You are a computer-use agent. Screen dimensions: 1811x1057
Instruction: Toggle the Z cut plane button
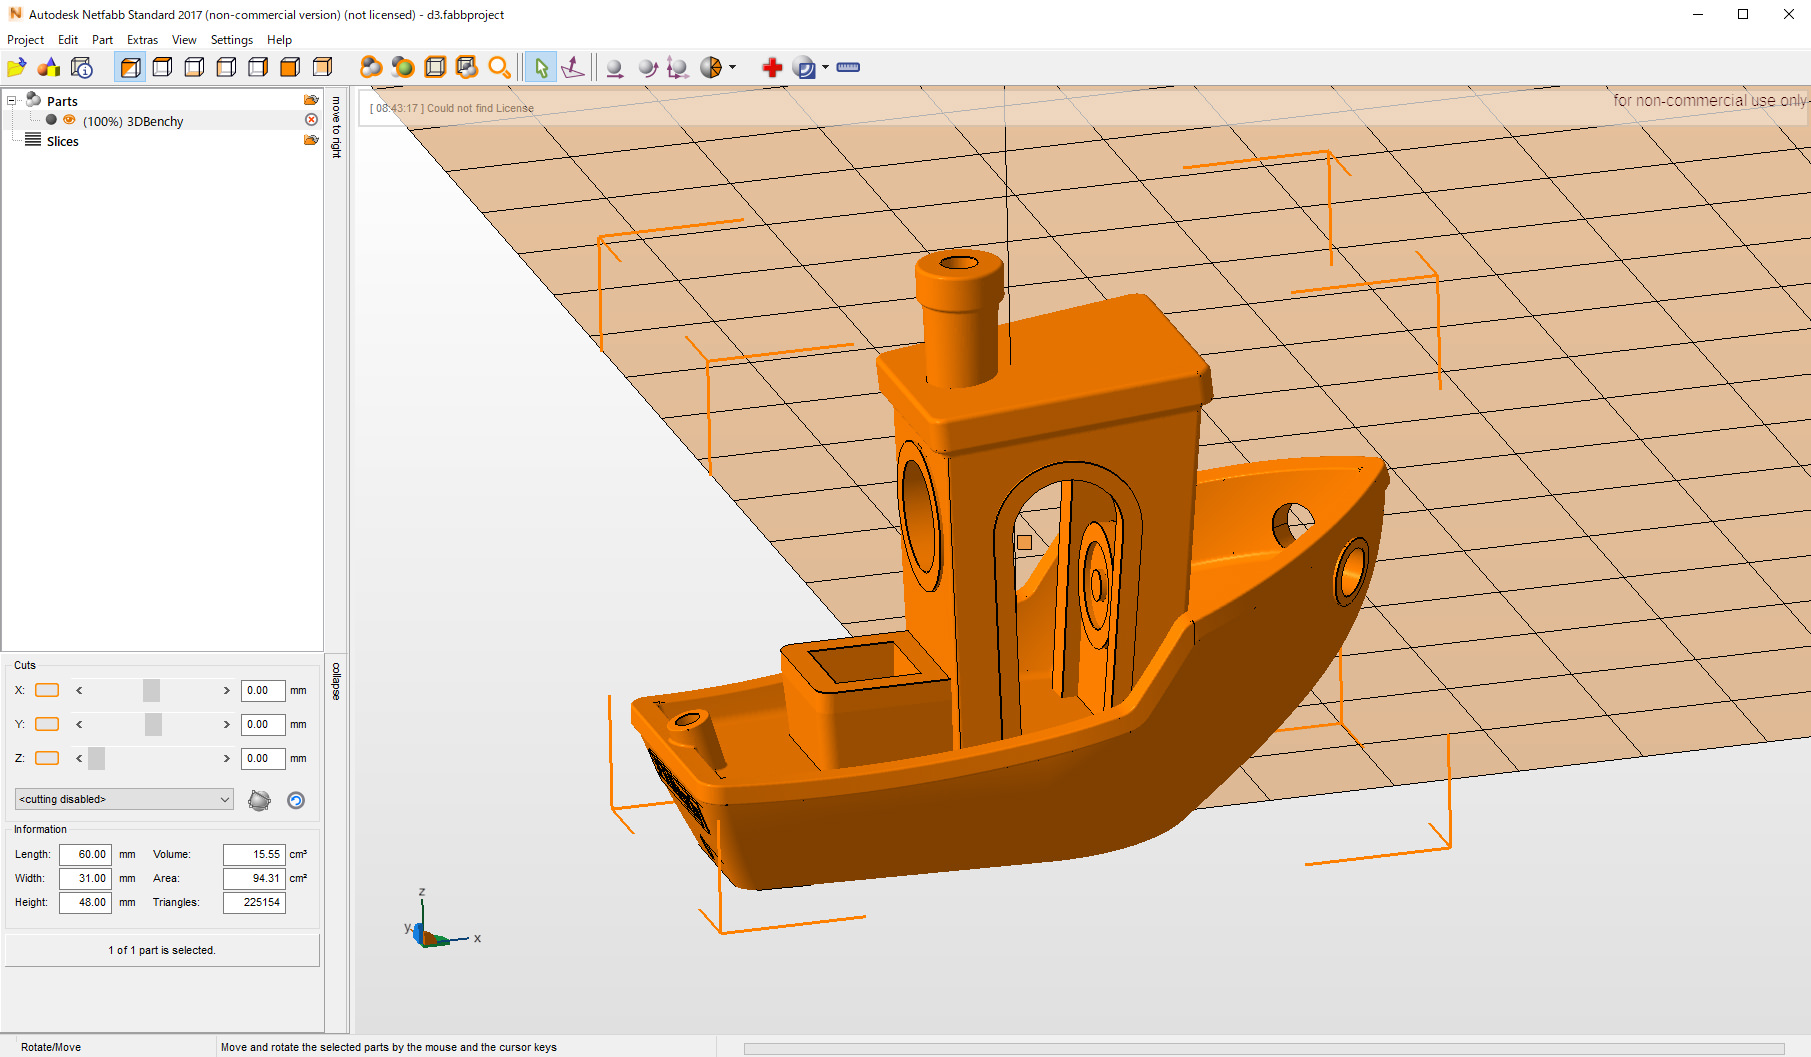[x=47, y=758]
